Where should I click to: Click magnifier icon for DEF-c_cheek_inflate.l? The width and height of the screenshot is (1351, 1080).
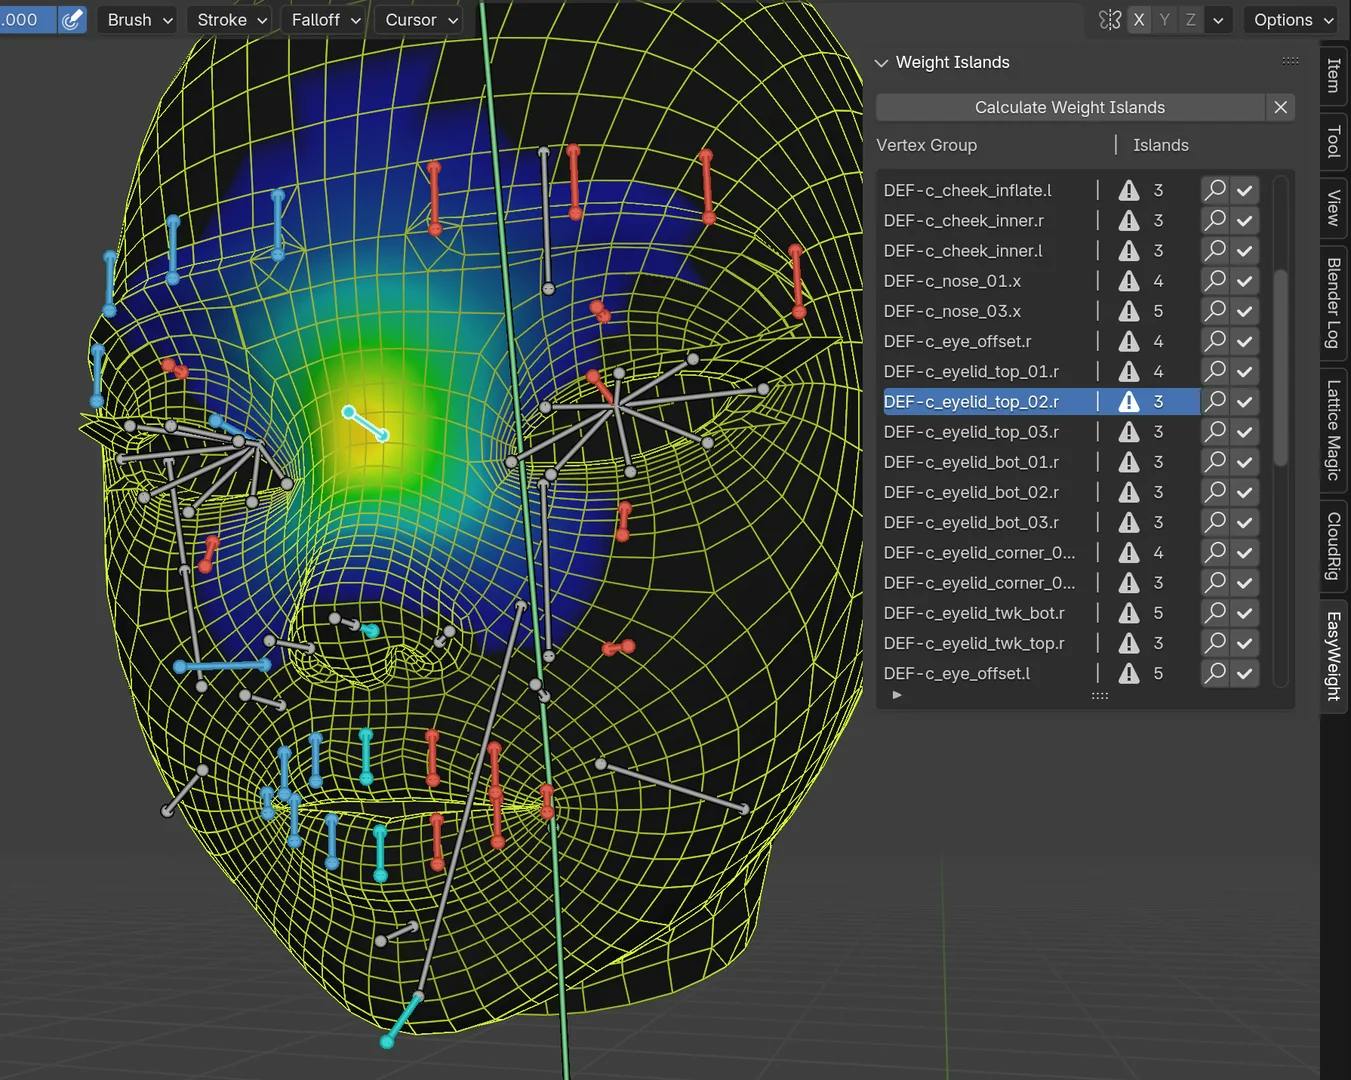tap(1214, 190)
